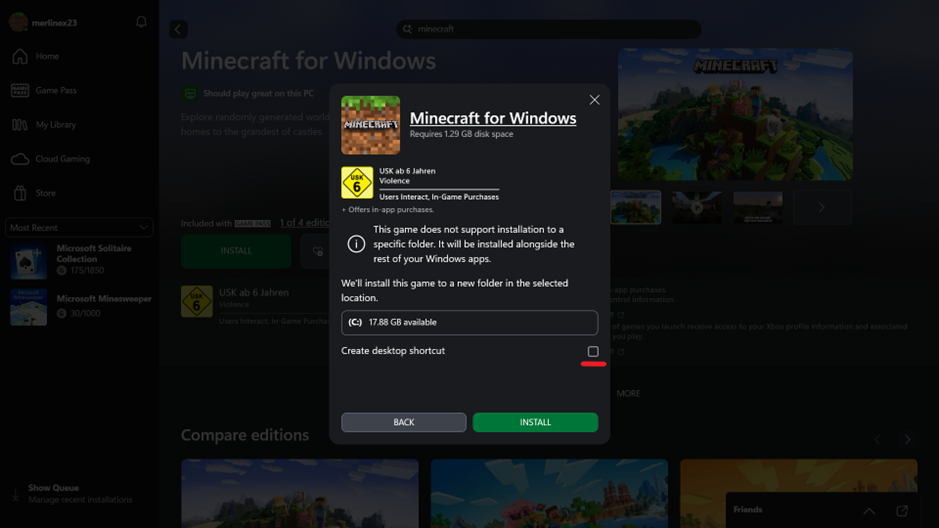Click the Game Pass badge next to Included with

tap(252, 223)
